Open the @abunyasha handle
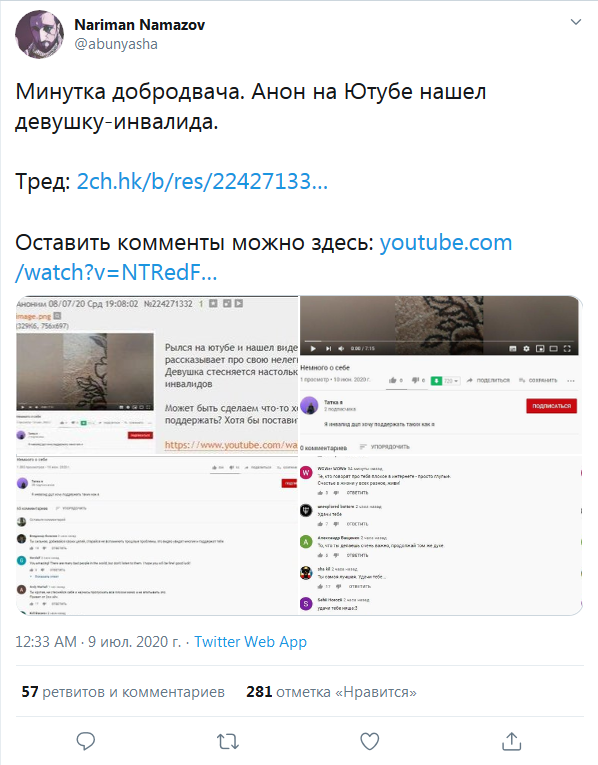 tap(116, 44)
